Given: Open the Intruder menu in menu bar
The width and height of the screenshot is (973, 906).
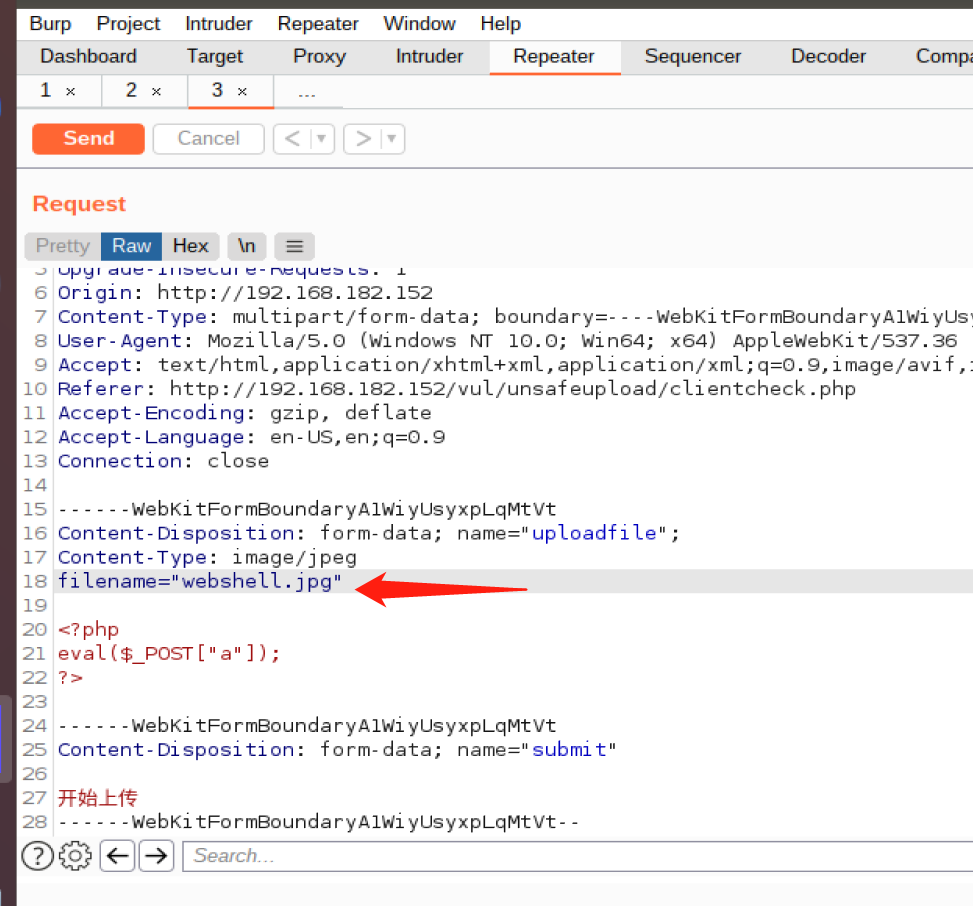Looking at the screenshot, I should (218, 24).
